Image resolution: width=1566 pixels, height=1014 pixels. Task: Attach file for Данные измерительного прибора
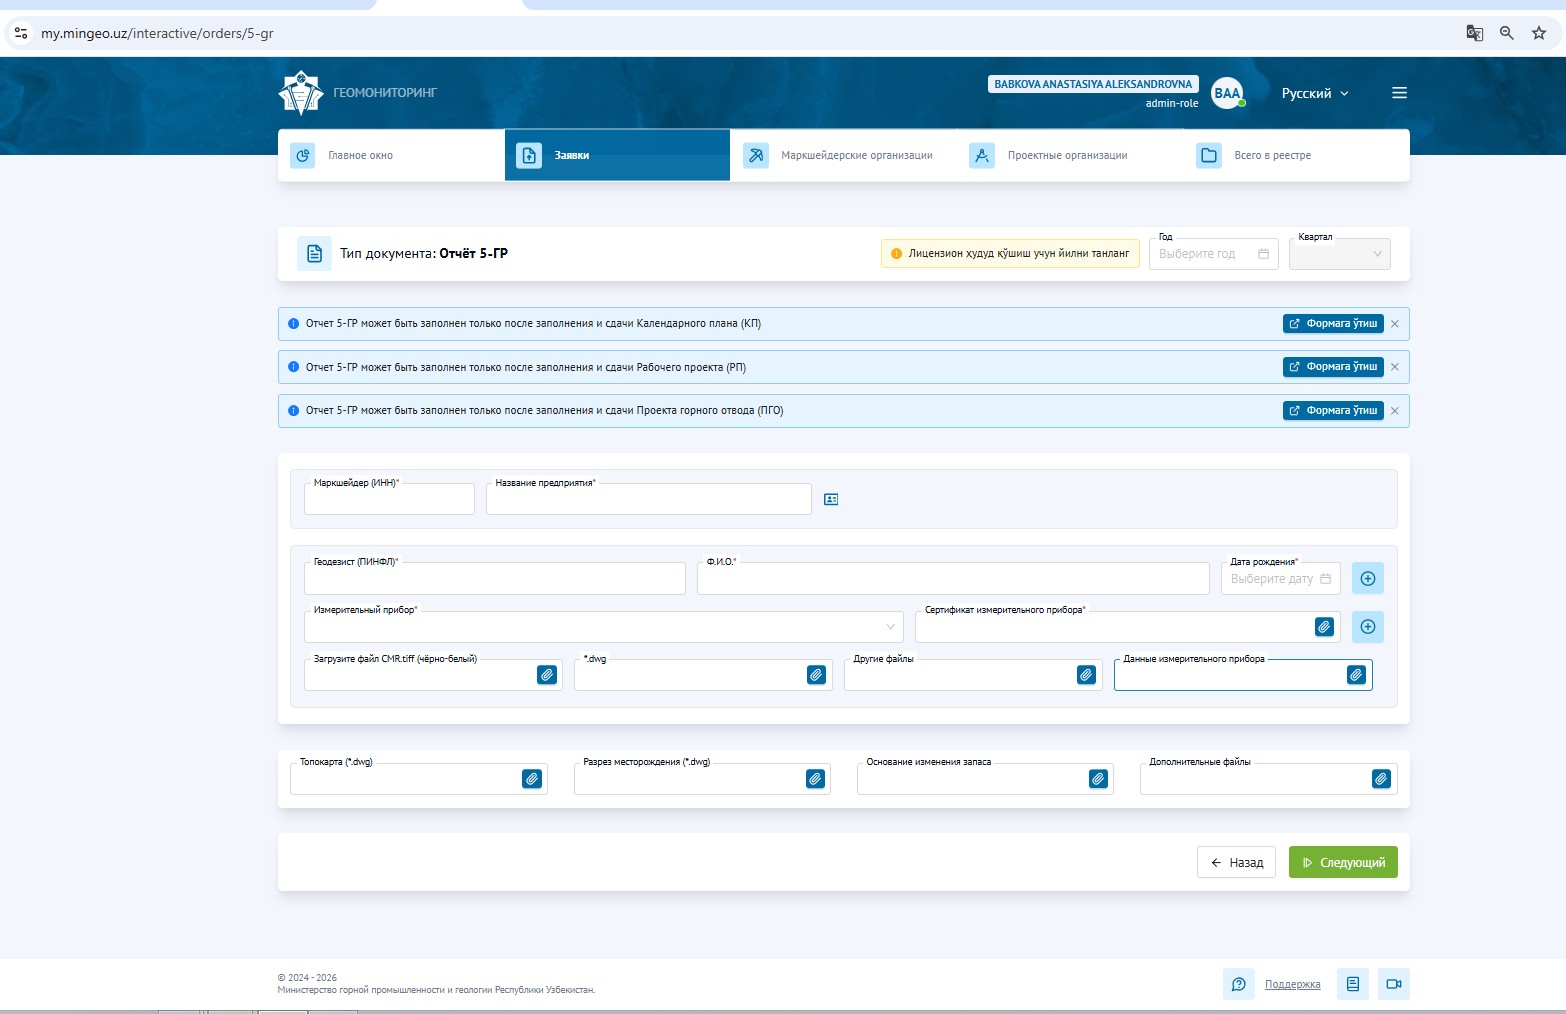(1356, 675)
